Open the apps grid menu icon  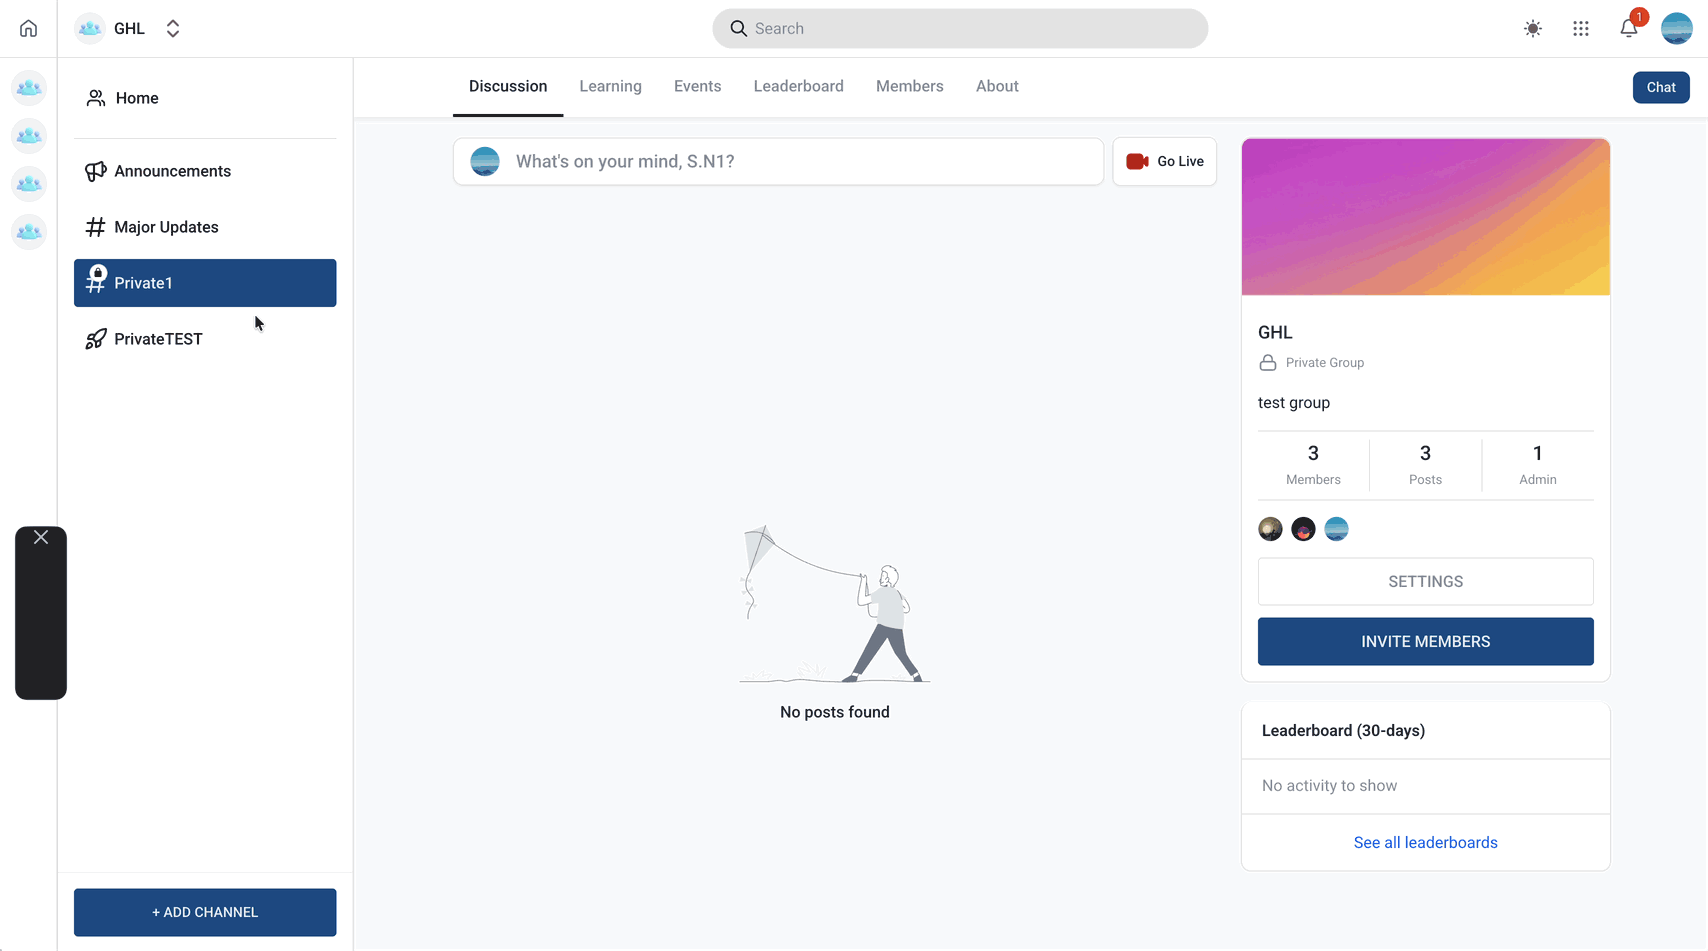click(1581, 29)
